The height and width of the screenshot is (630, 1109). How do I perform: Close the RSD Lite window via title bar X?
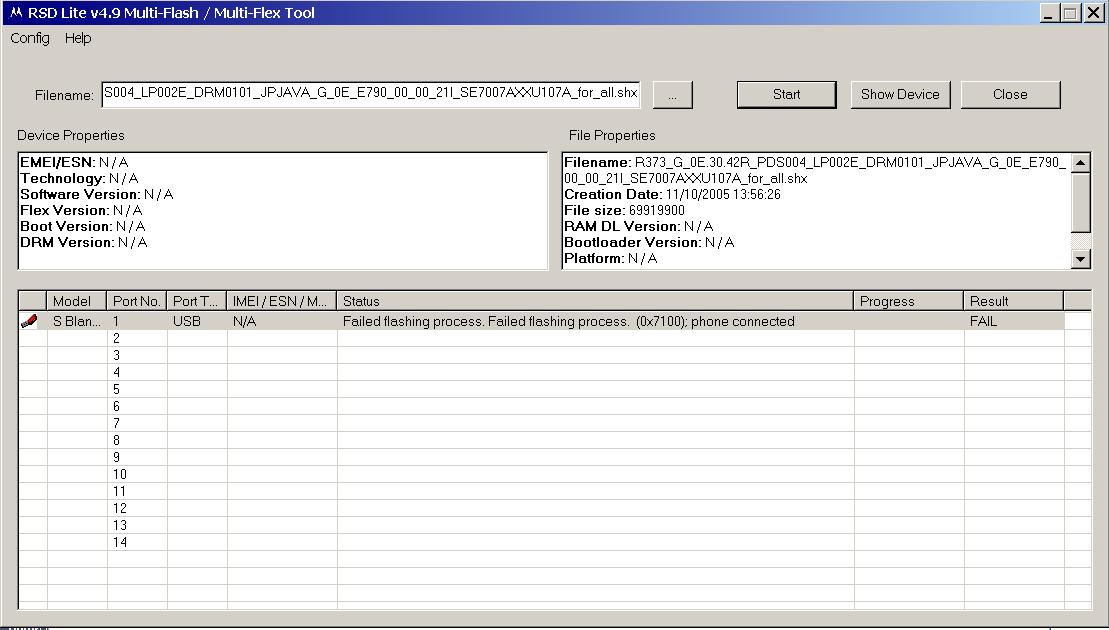[1093, 13]
